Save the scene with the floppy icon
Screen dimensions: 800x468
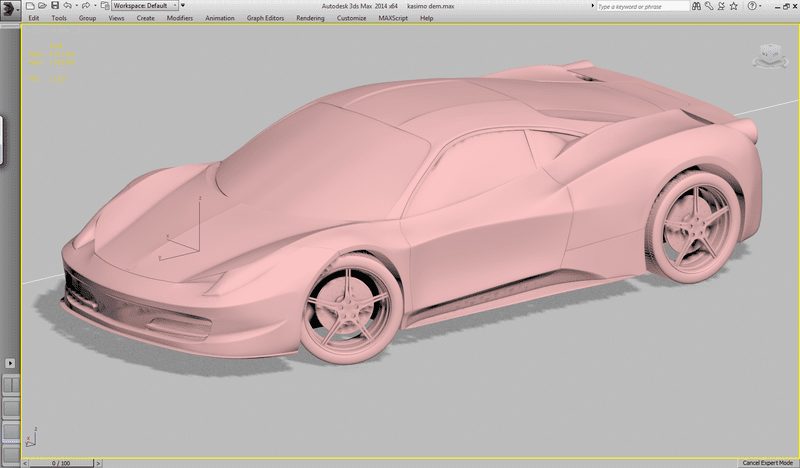click(53, 6)
